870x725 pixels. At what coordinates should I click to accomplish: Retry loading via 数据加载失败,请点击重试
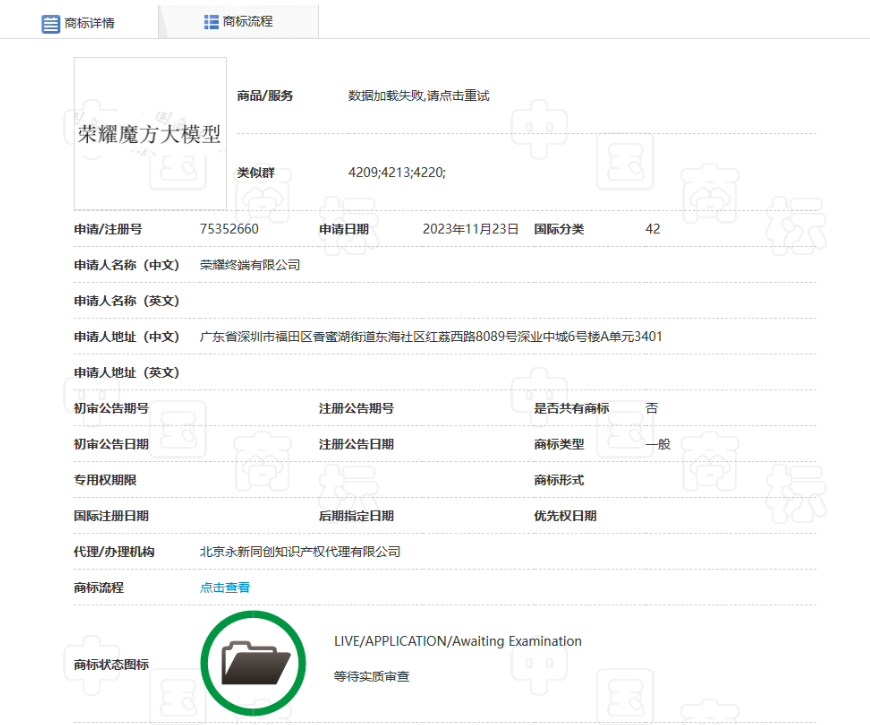[418, 96]
